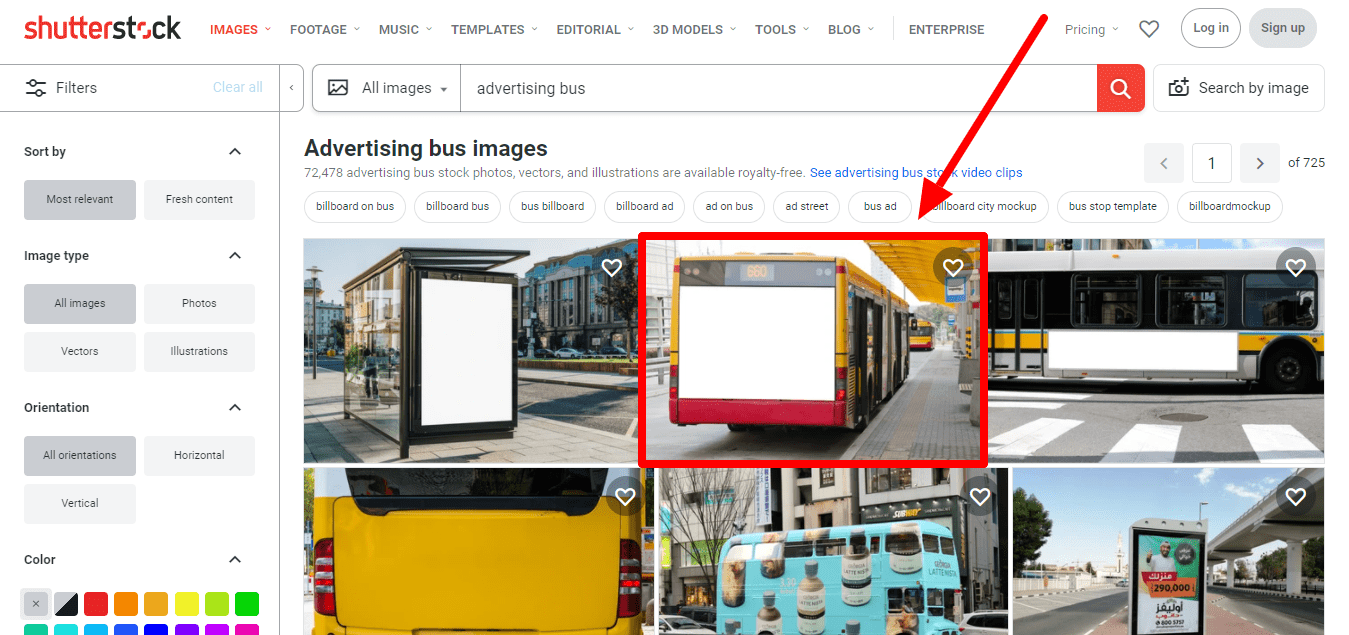
Task: Open the All images dropdown
Action: pyautogui.click(x=387, y=88)
